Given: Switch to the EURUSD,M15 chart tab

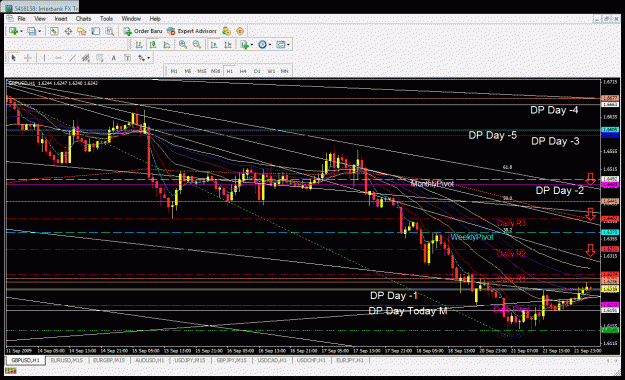Looking at the screenshot, I should (67, 360).
